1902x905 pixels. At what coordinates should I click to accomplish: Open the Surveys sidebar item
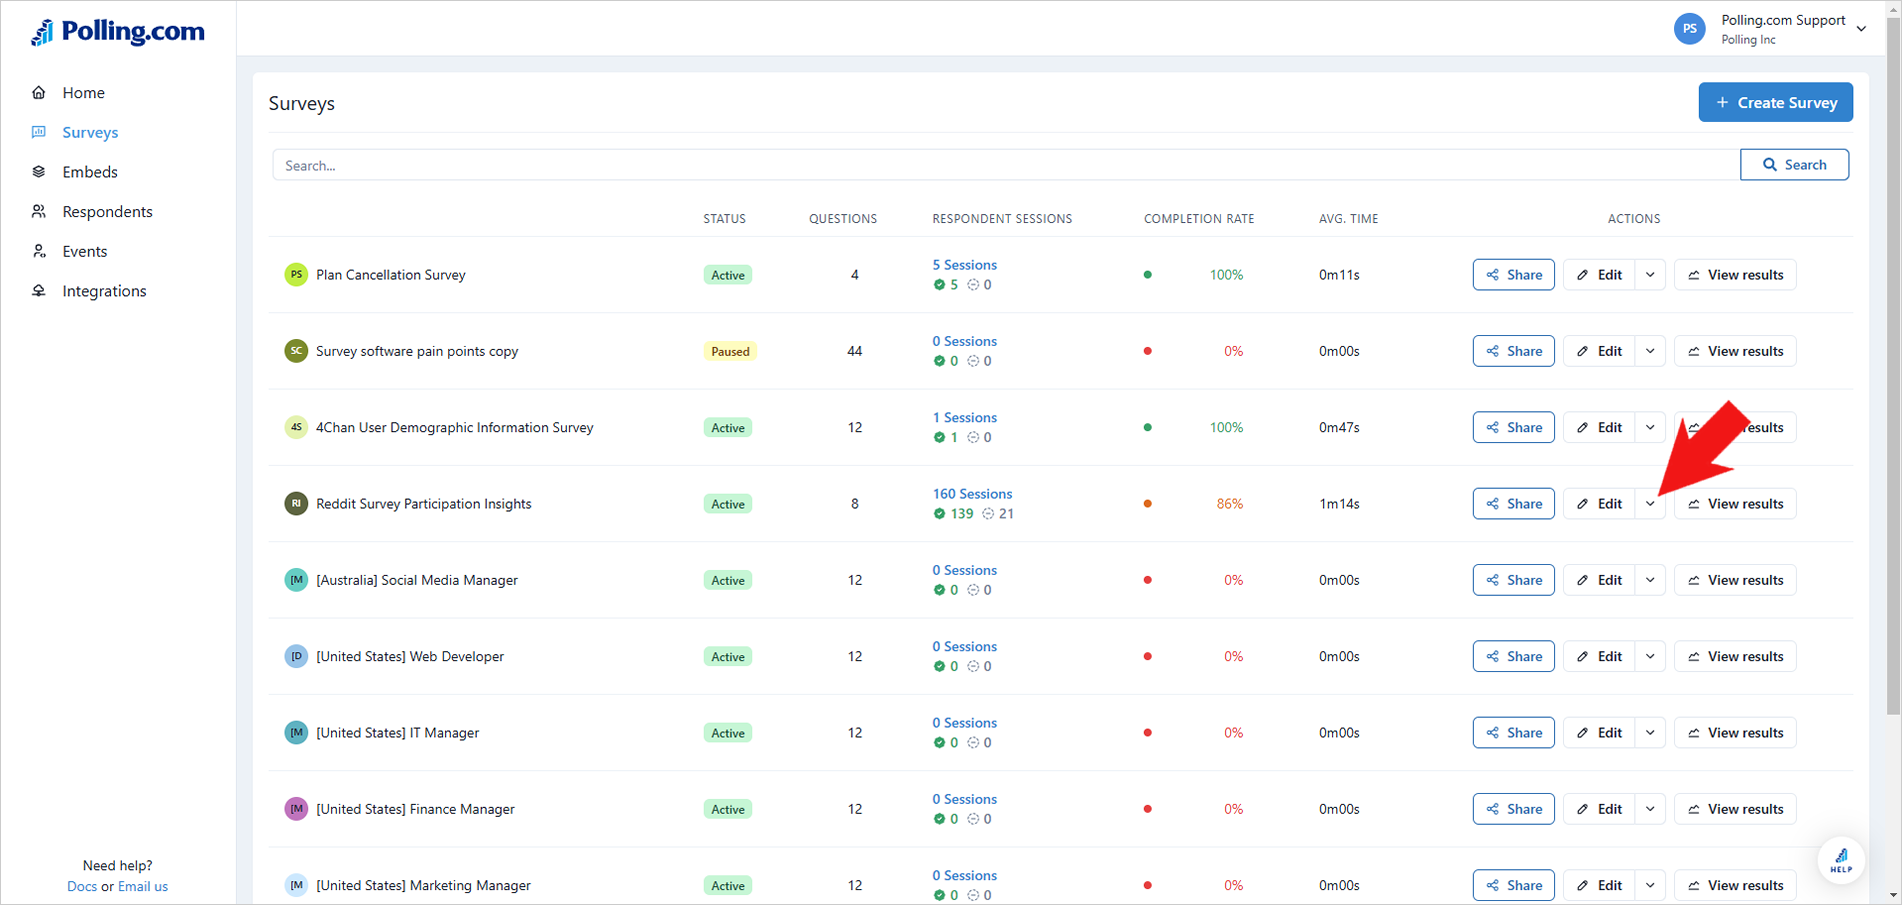(x=90, y=132)
